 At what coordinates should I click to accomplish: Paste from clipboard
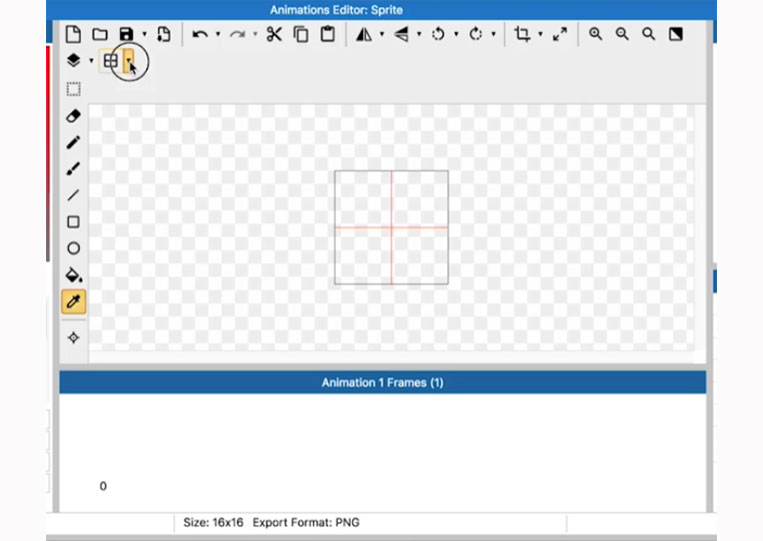[327, 34]
